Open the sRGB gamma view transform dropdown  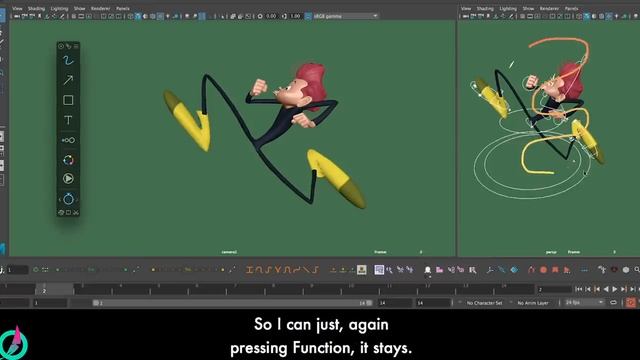point(345,16)
